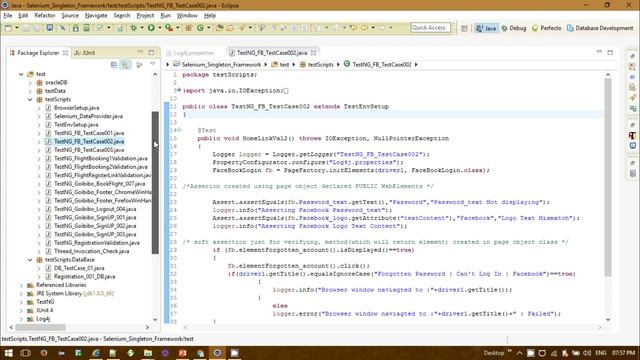This screenshot has width=640, height=360.
Task: Open the New file dropdown arrow
Action: (x=17, y=28)
